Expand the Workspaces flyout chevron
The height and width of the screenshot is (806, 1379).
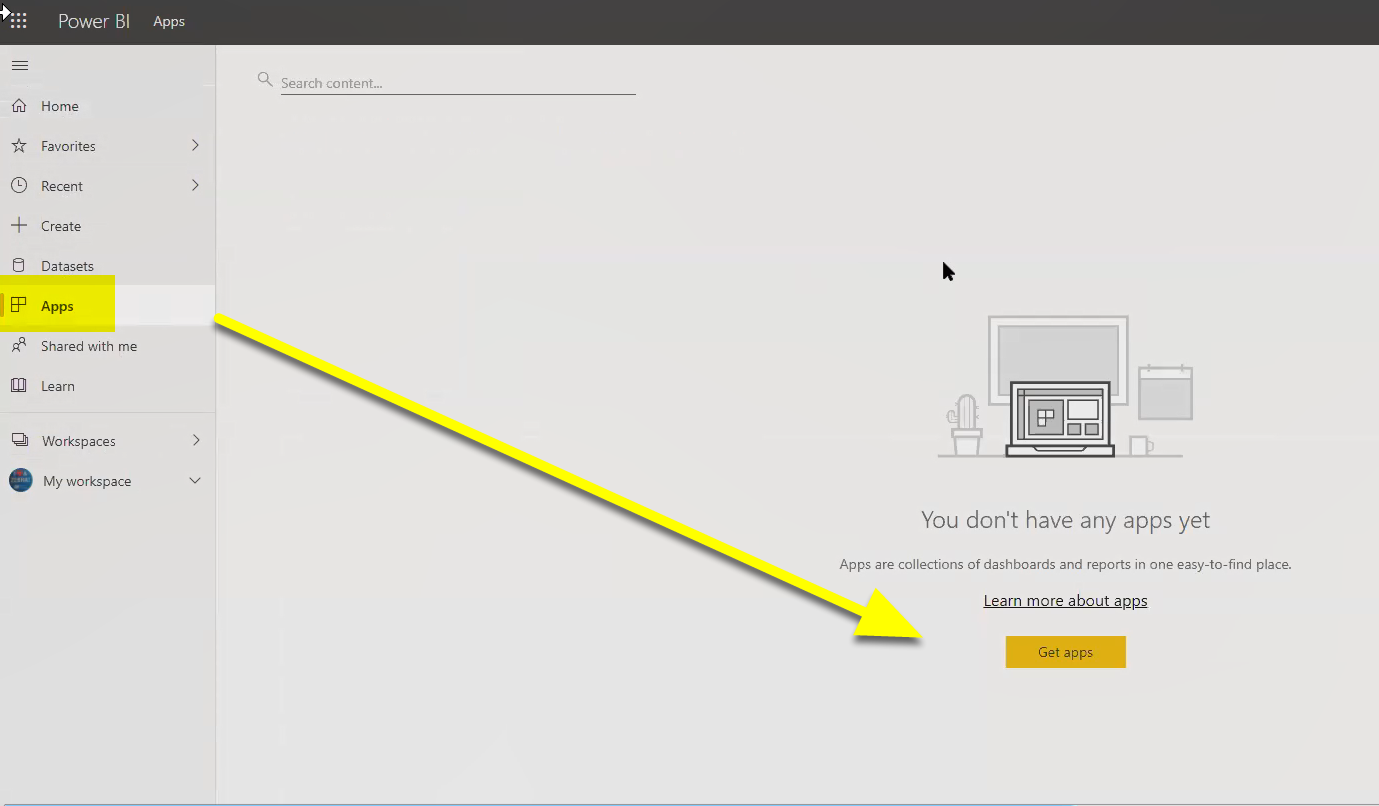click(195, 441)
